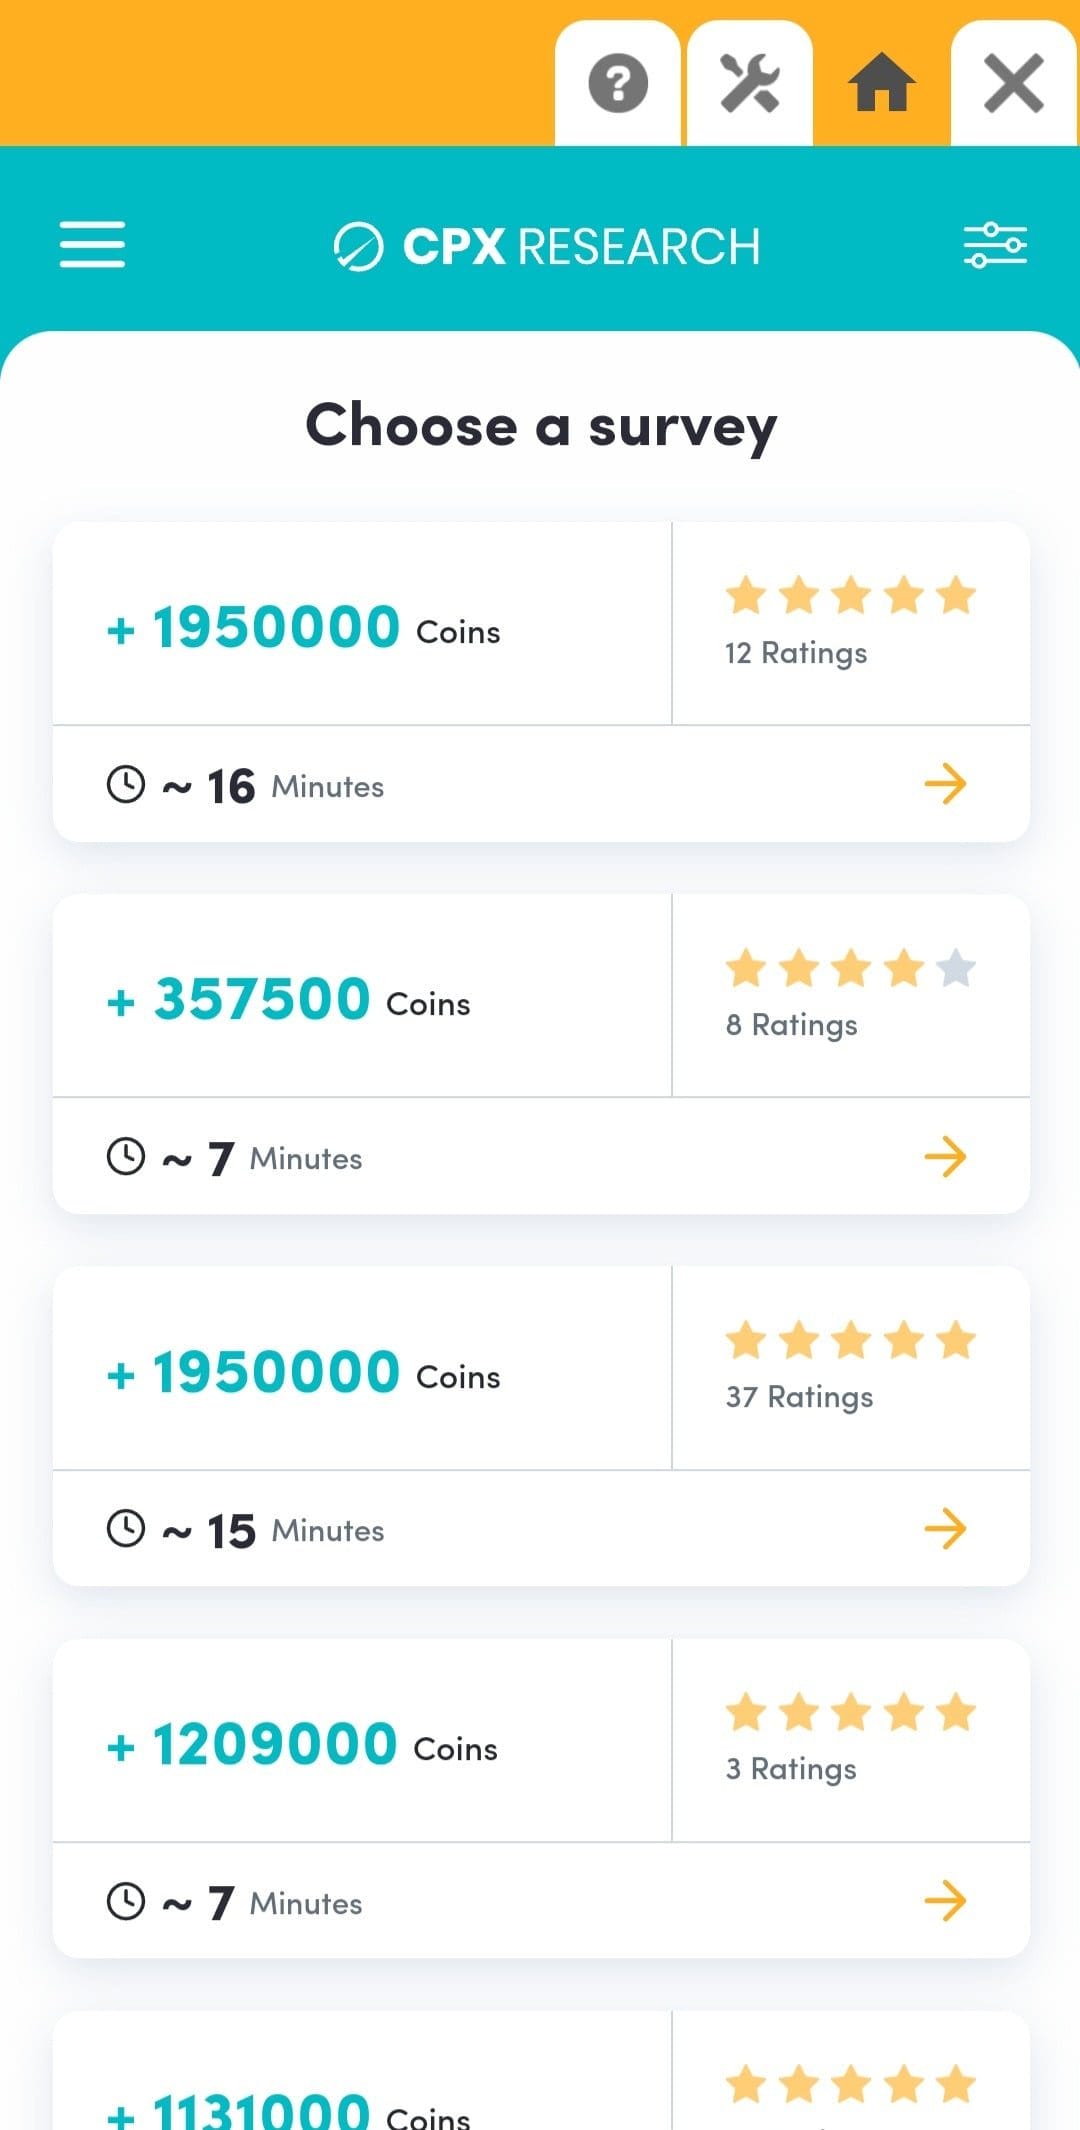Tap the arrow on 357500 Coins survey
1080x2130 pixels.
(x=945, y=1157)
